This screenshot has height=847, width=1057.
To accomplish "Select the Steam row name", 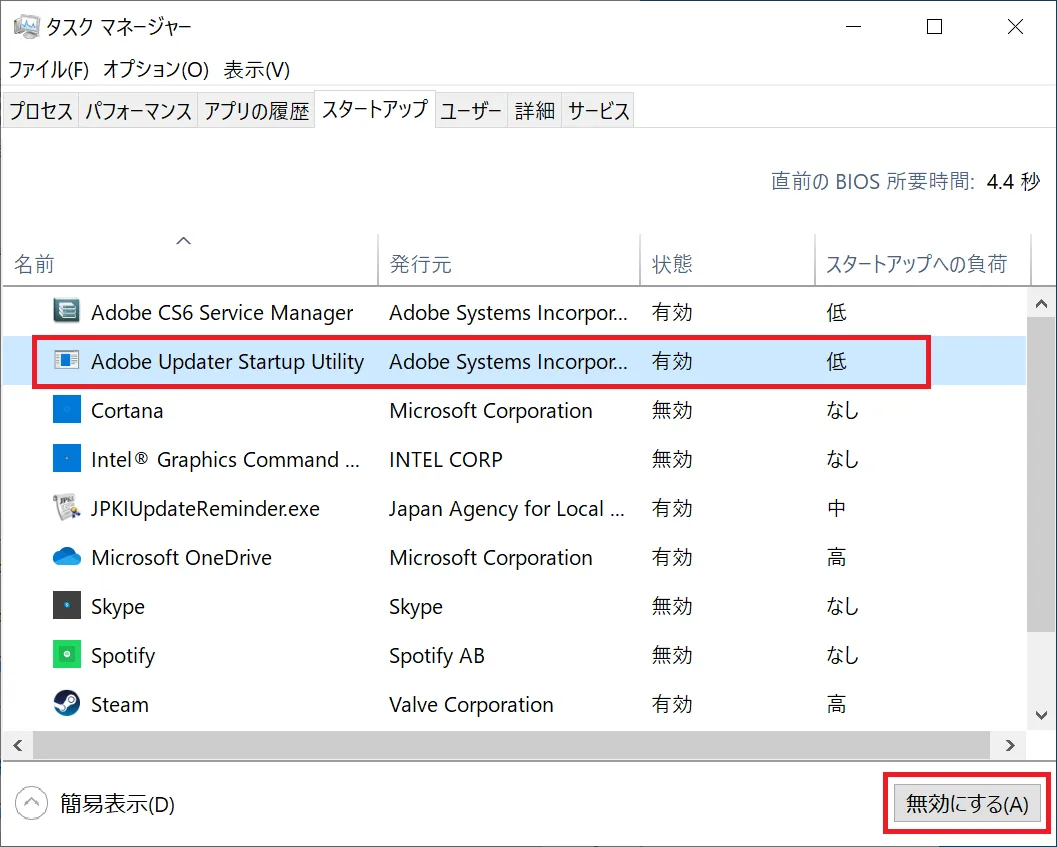I will tap(119, 705).
